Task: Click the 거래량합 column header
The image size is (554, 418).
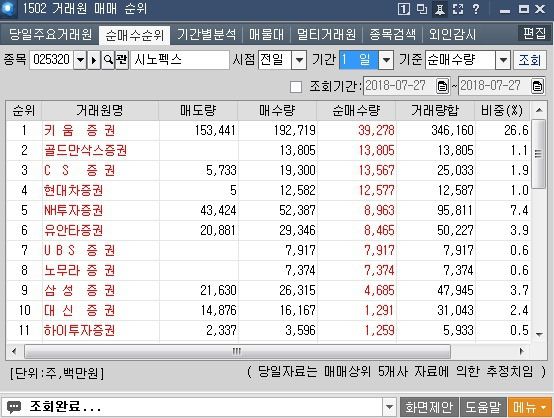Action: 435,111
